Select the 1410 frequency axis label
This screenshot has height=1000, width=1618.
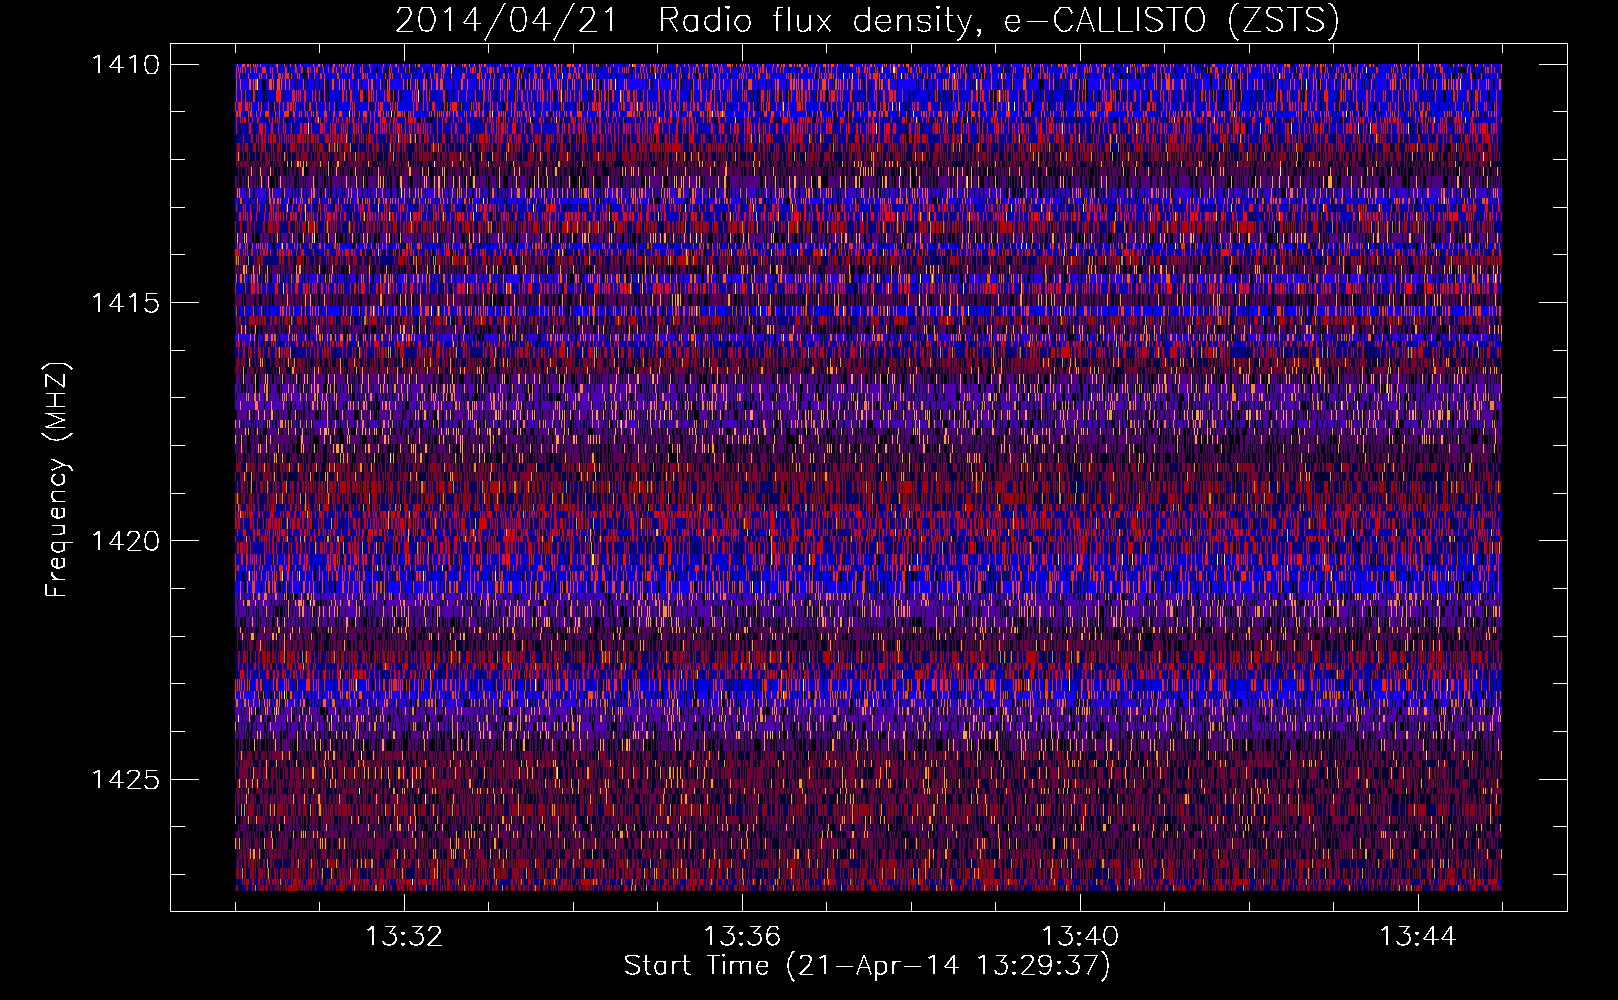click(x=125, y=65)
